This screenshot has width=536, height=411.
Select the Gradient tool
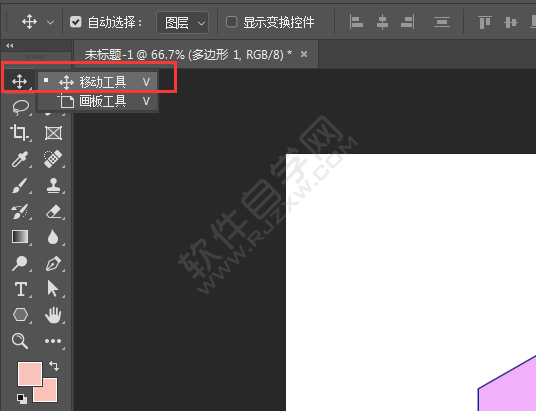coord(20,237)
